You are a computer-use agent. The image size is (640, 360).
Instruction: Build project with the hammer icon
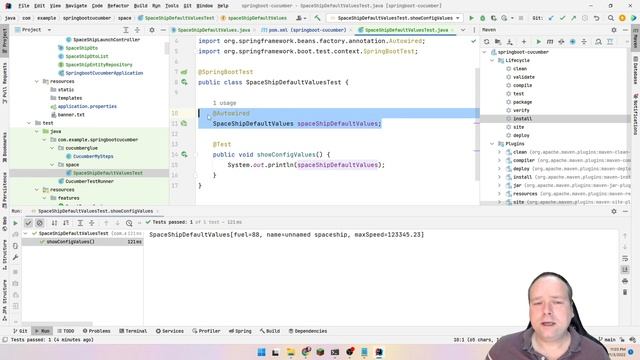point(317,18)
